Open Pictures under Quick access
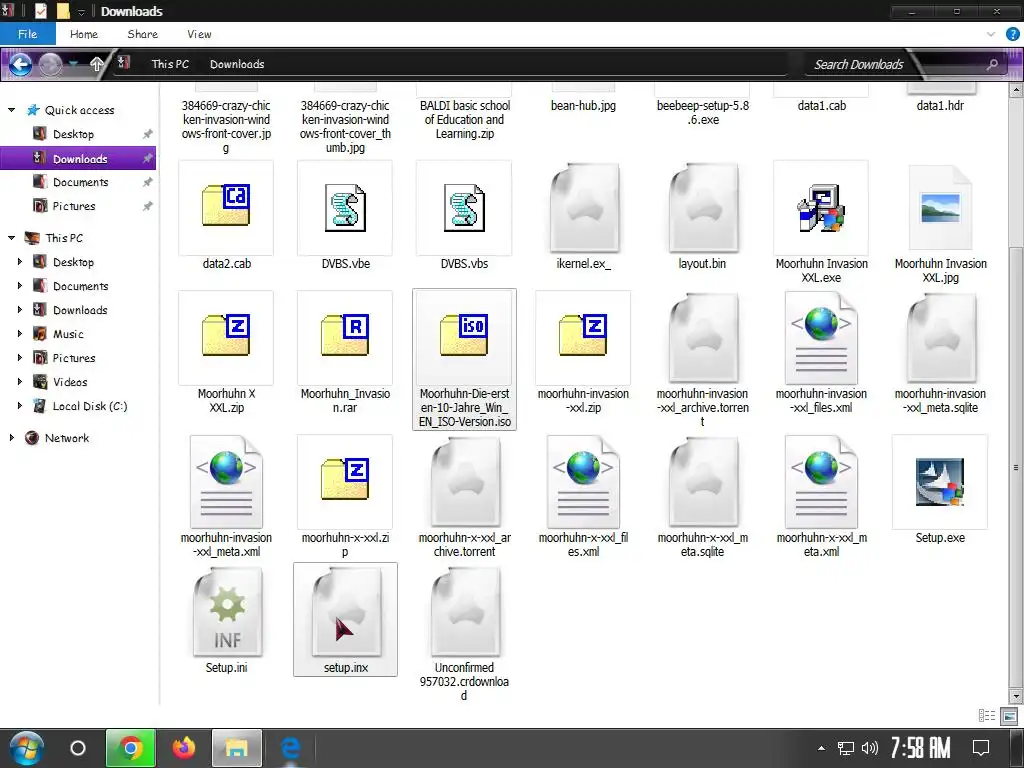 point(74,206)
